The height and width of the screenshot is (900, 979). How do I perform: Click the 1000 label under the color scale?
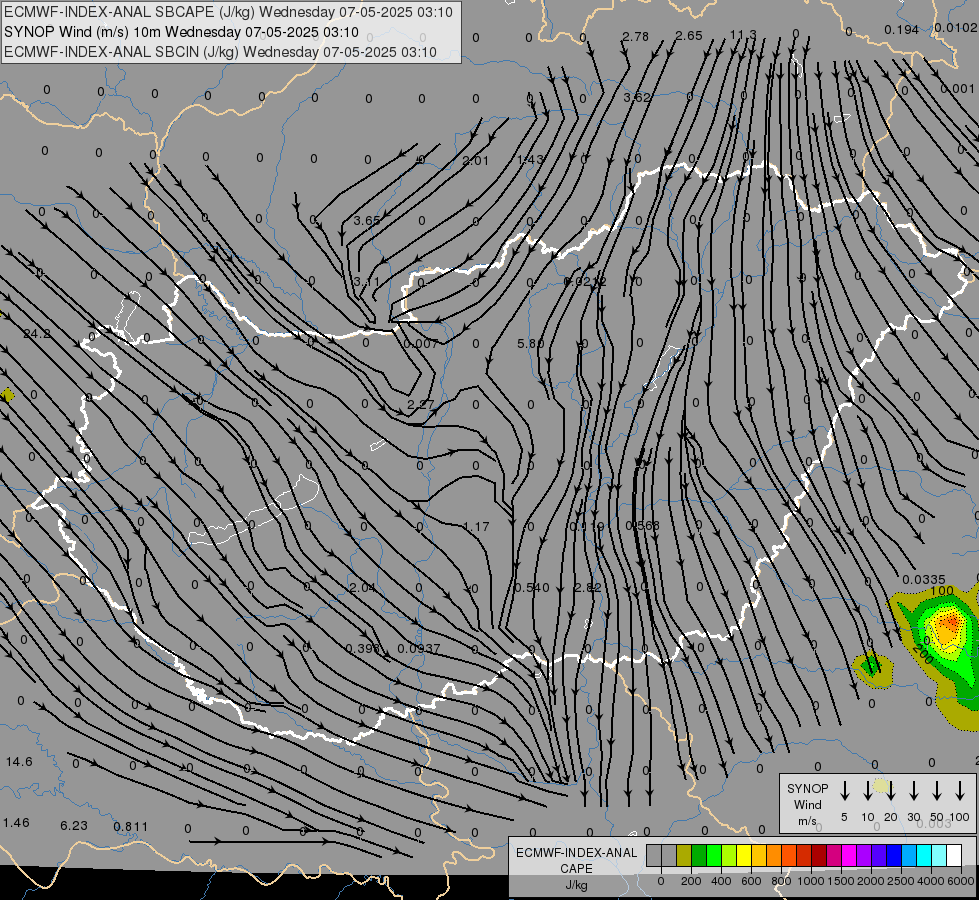[x=810, y=881]
